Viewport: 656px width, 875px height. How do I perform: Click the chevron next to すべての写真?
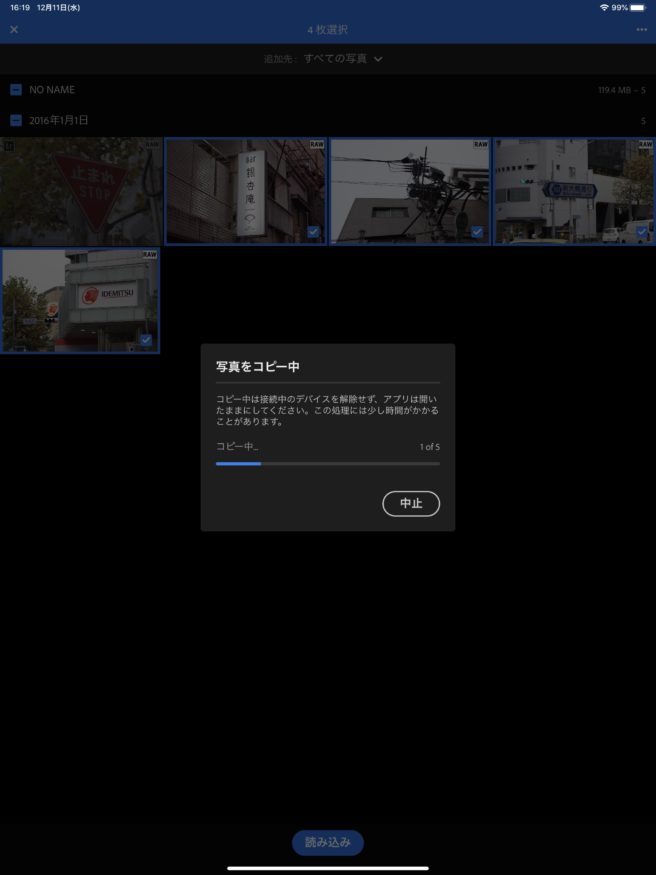pos(378,59)
